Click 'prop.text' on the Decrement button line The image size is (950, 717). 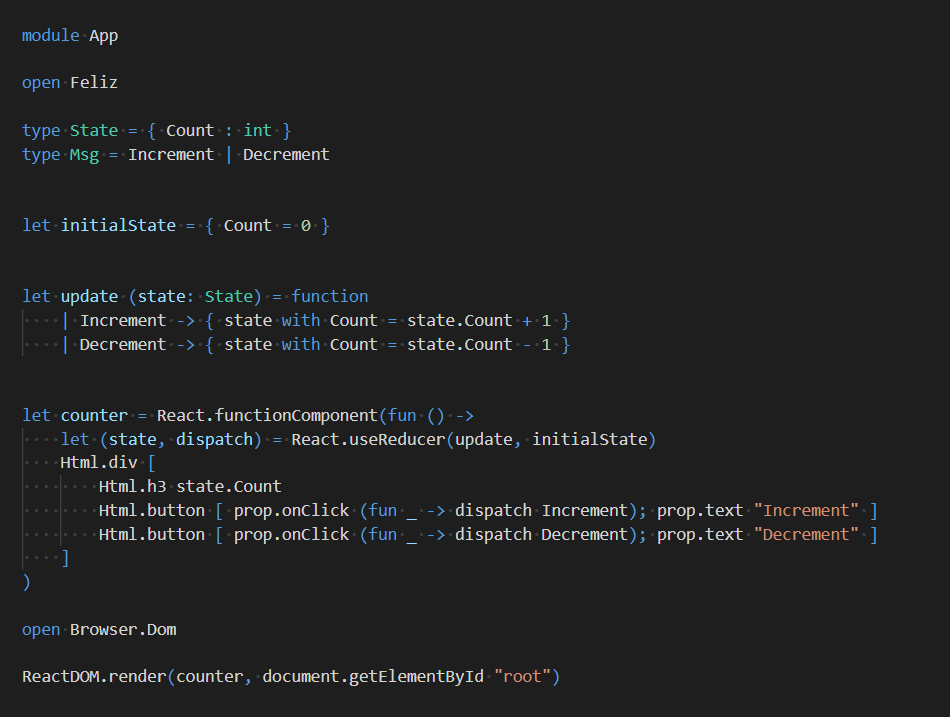coord(700,535)
